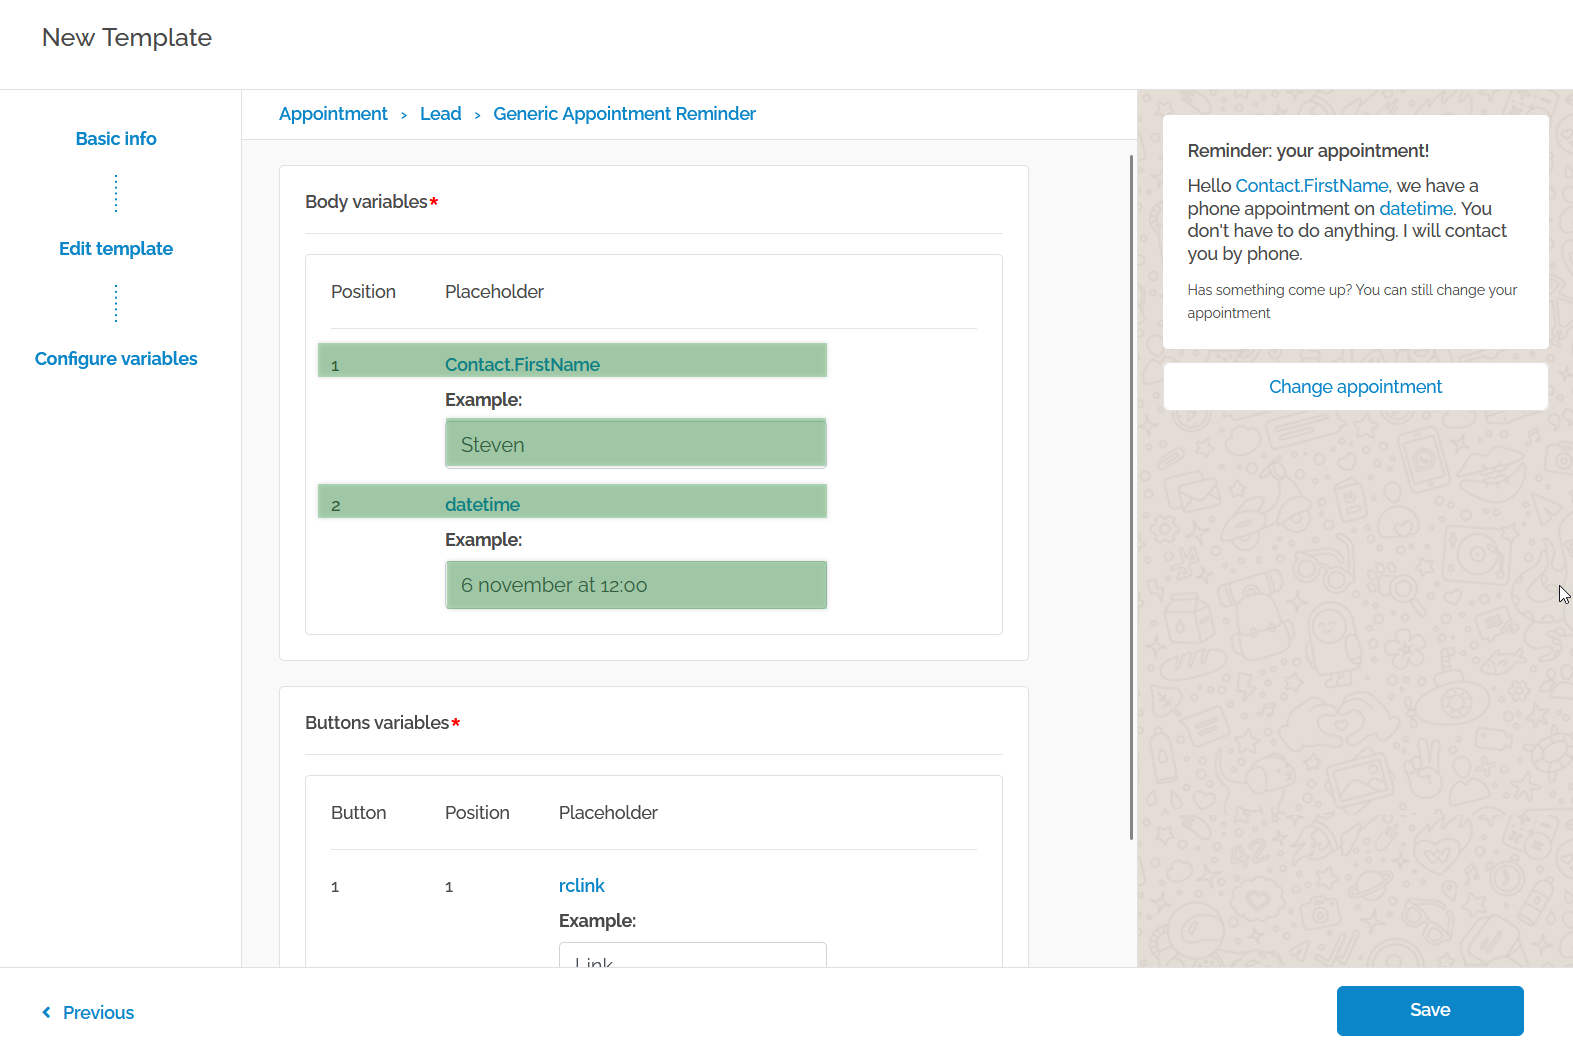1573x1054 pixels.
Task: Edit the Steven example field
Action: [x=636, y=444]
